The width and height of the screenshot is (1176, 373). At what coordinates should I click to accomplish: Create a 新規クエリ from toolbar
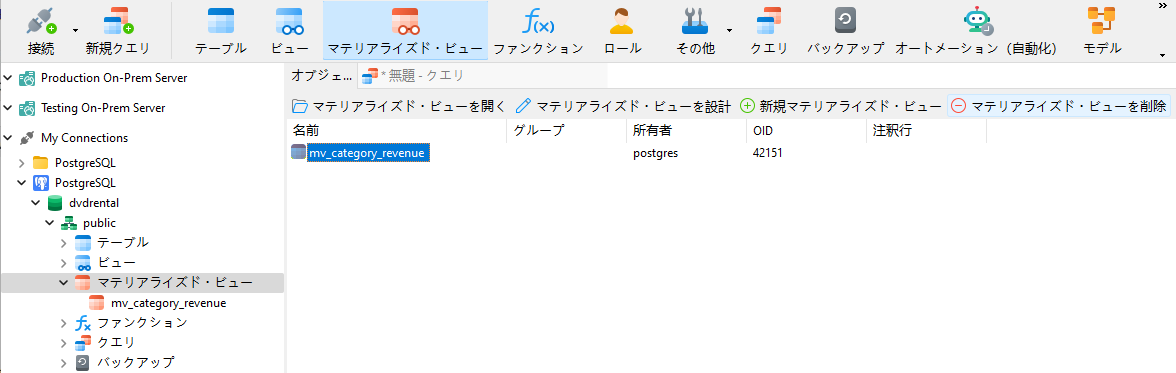(117, 30)
